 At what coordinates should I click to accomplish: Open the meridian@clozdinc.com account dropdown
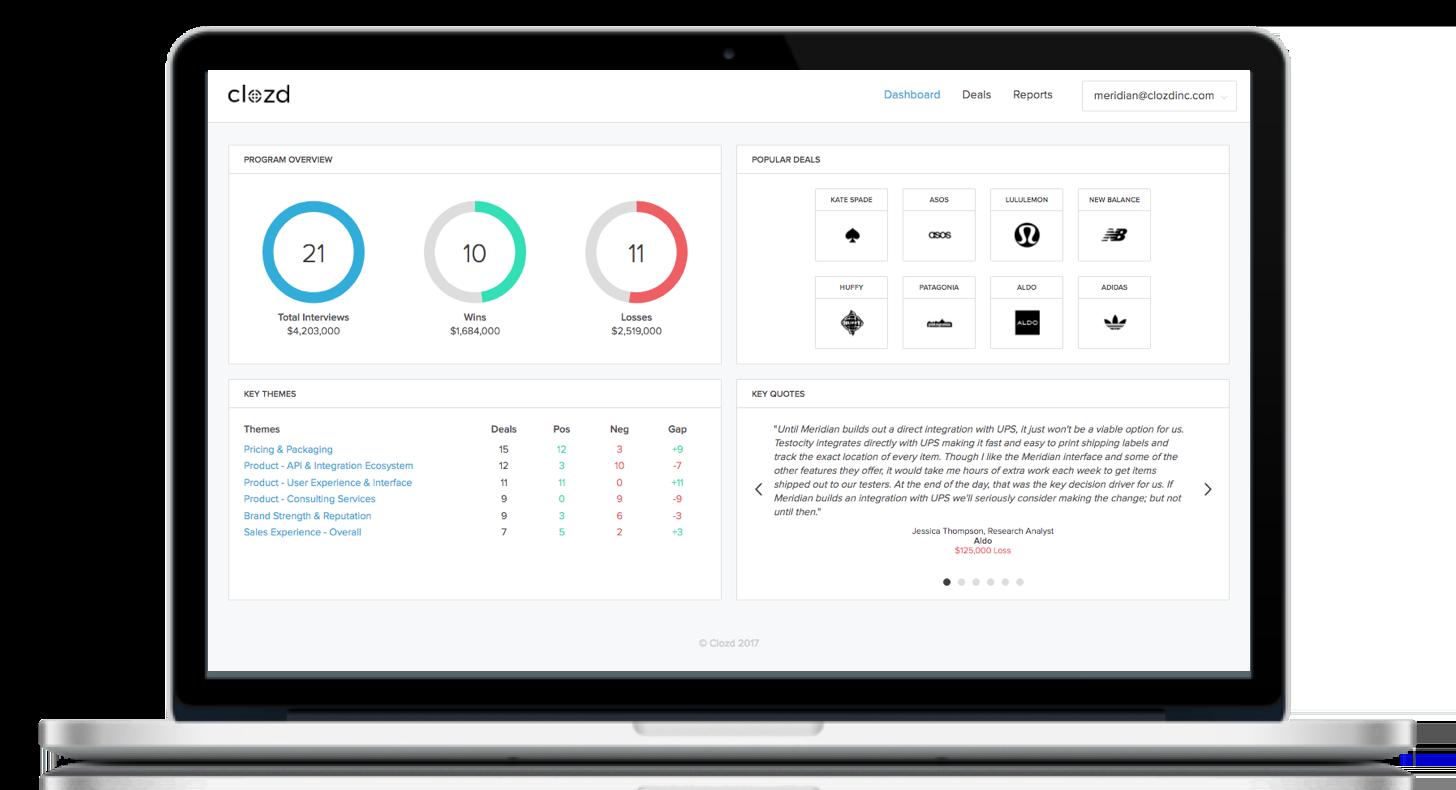click(x=1159, y=95)
